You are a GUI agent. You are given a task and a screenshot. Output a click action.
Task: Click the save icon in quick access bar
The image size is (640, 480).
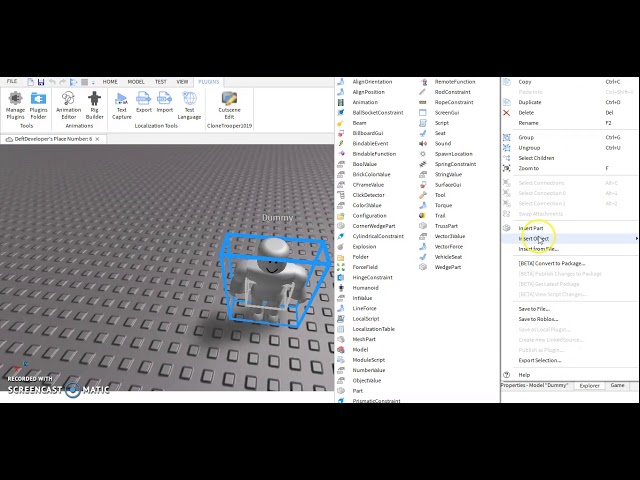pyautogui.click(x=41, y=82)
